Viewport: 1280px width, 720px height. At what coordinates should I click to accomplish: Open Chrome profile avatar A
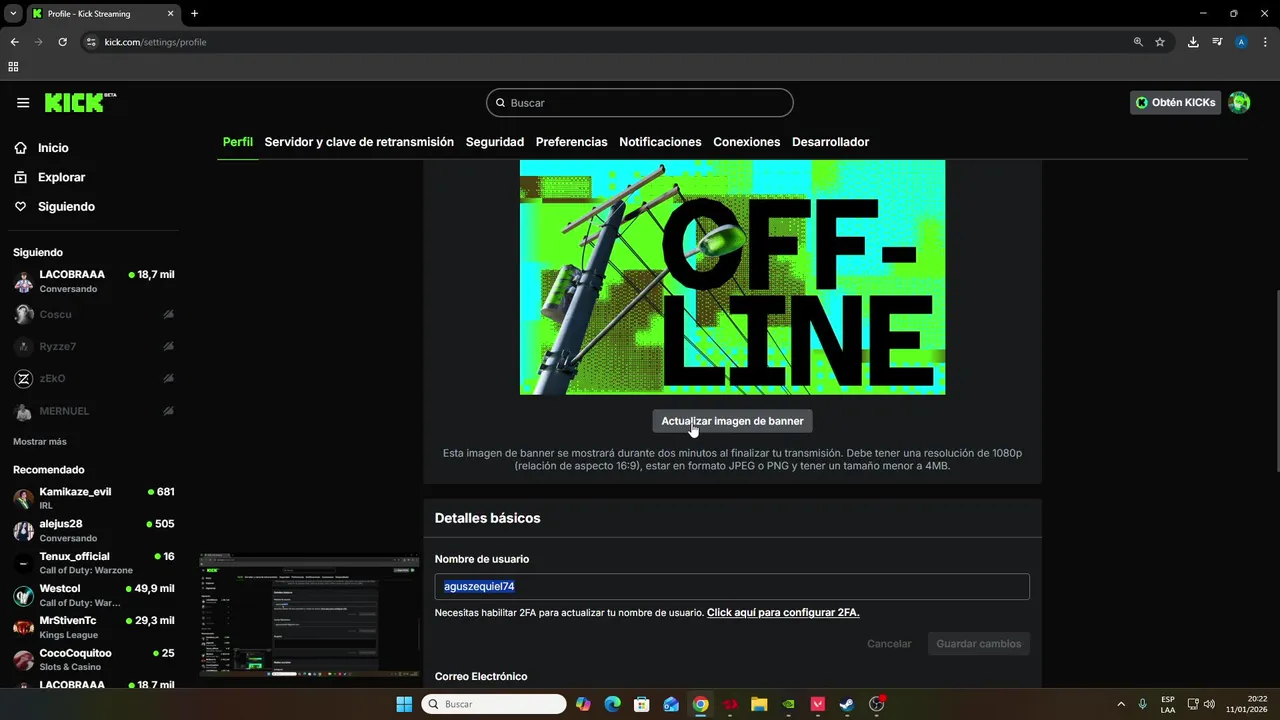pyautogui.click(x=1241, y=42)
